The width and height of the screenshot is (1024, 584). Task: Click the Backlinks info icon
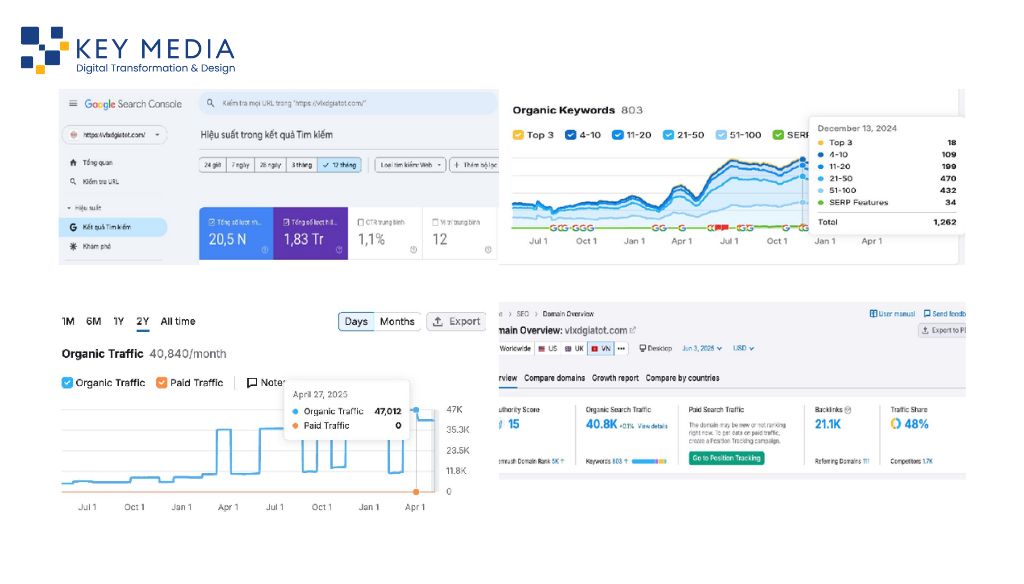(848, 410)
